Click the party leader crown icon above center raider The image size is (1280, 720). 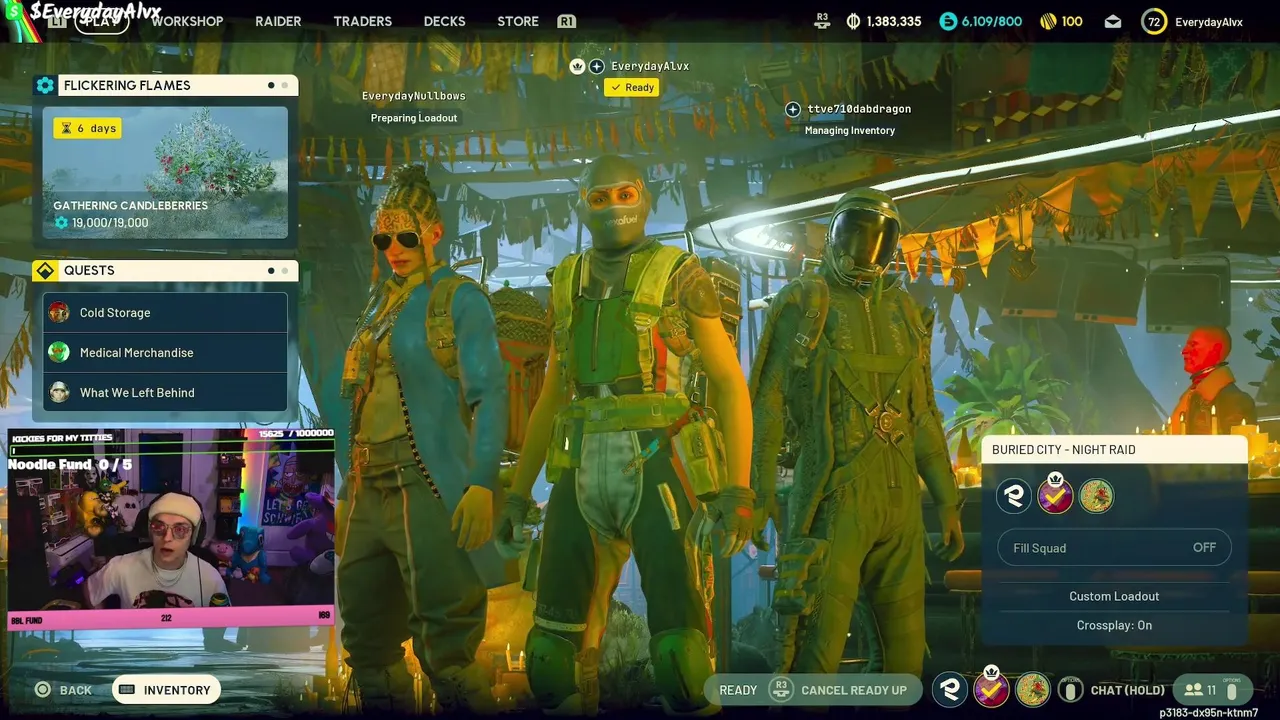tap(577, 66)
